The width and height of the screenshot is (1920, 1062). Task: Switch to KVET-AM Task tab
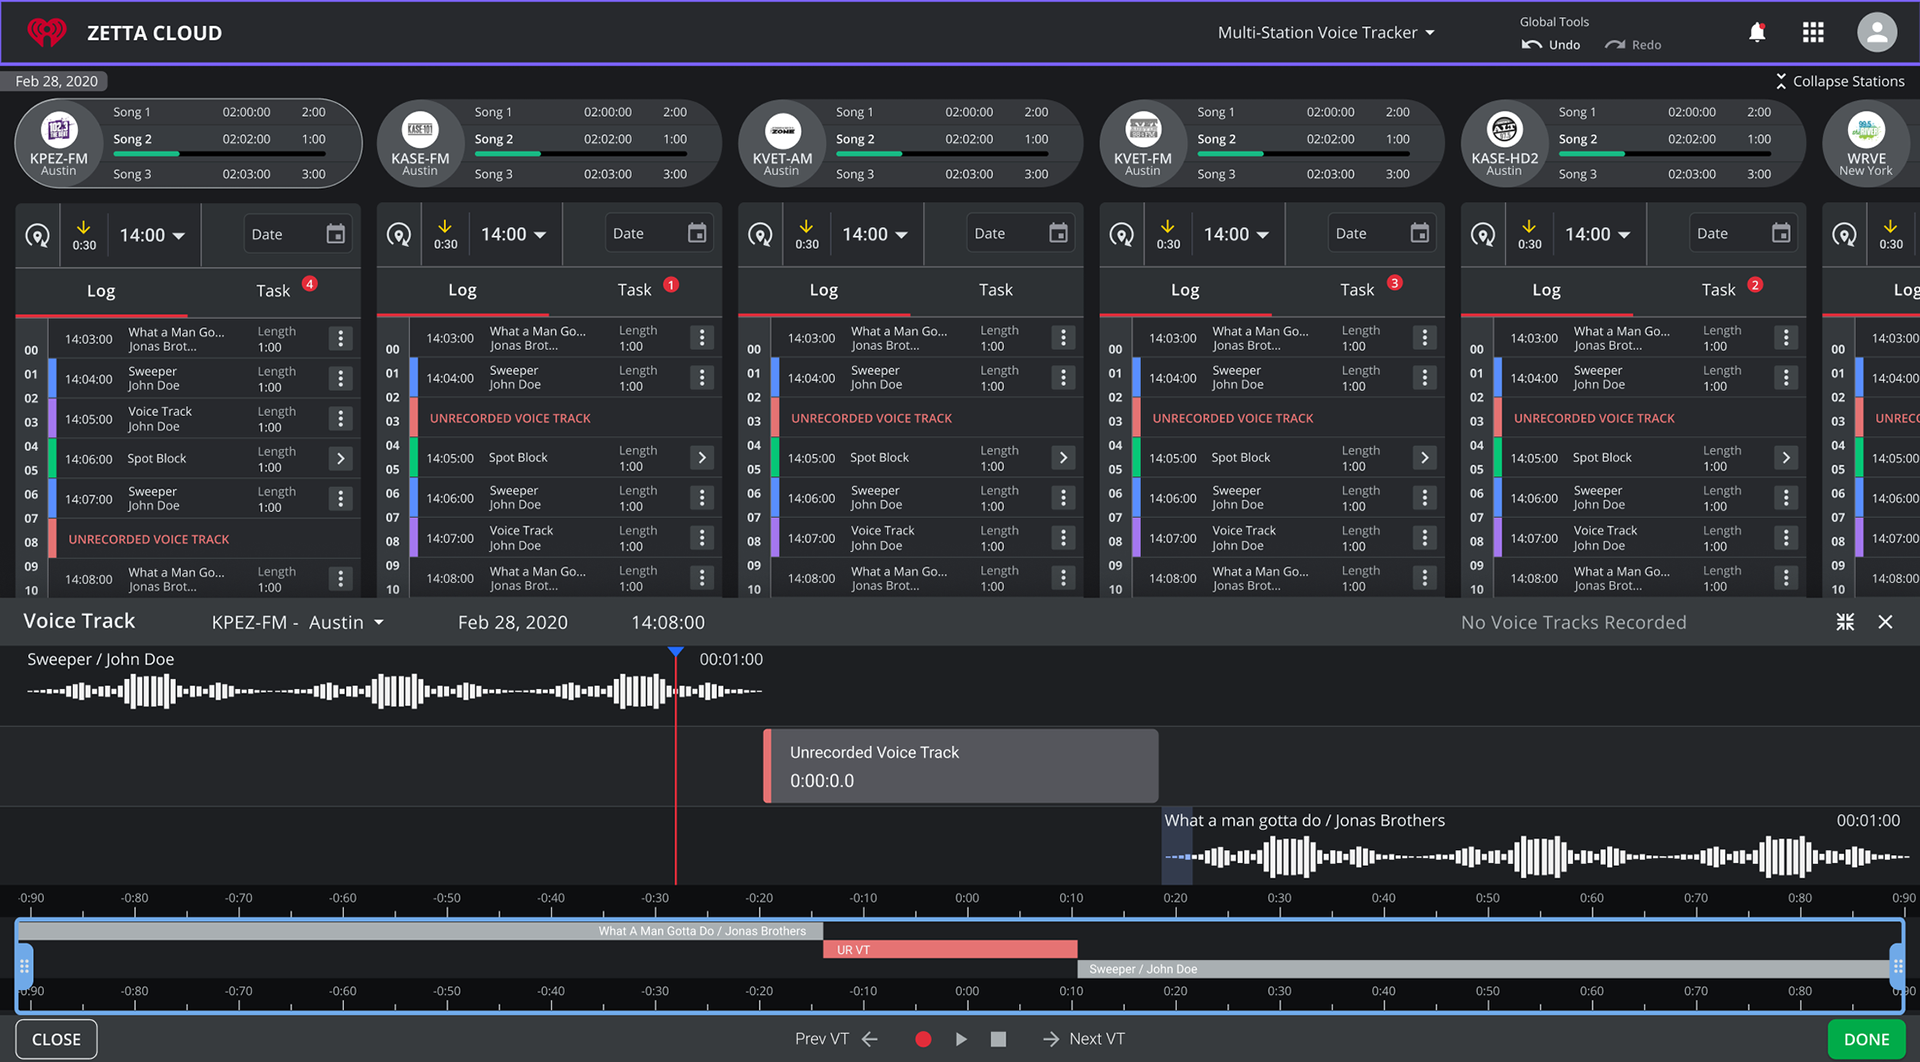click(996, 290)
